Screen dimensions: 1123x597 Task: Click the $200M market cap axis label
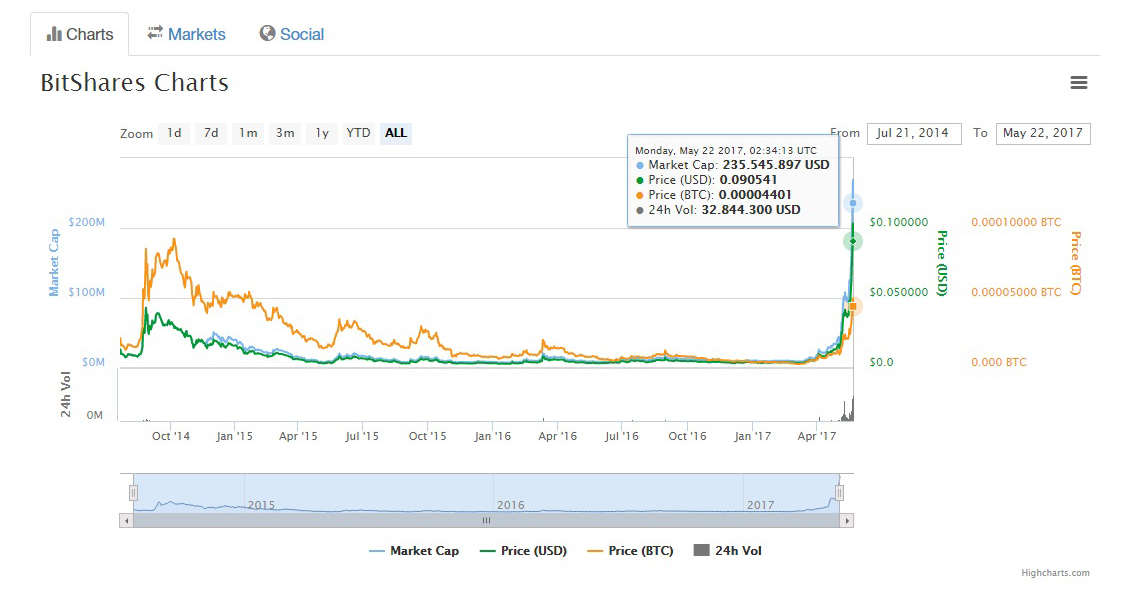[87, 222]
